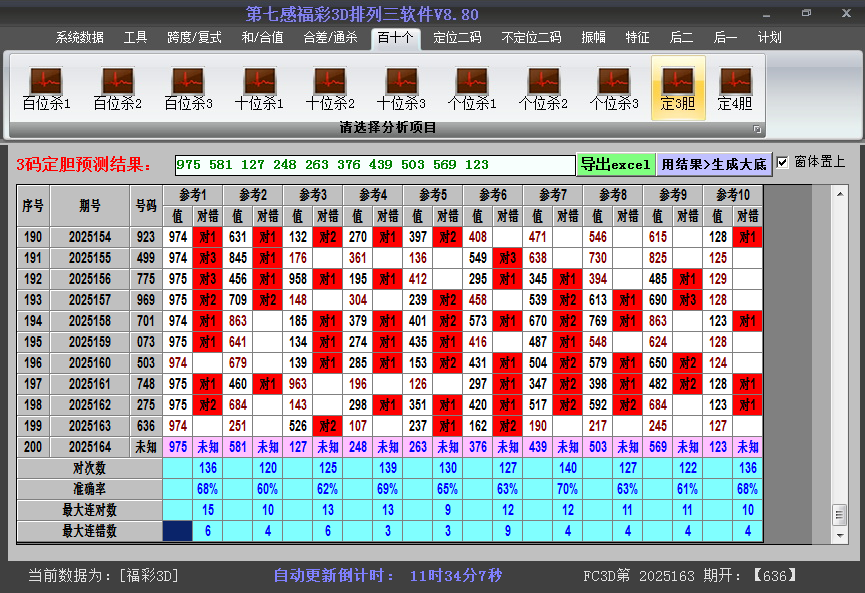Click the table vertical scrollbar thumb
The image size is (865, 593).
click(x=840, y=515)
